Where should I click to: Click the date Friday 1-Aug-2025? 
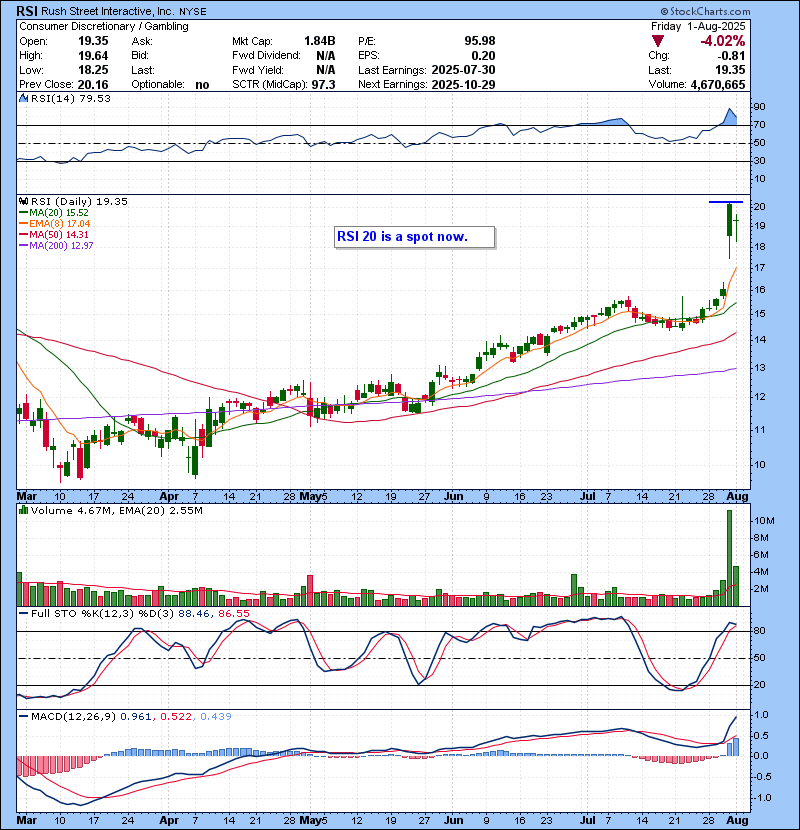point(698,26)
